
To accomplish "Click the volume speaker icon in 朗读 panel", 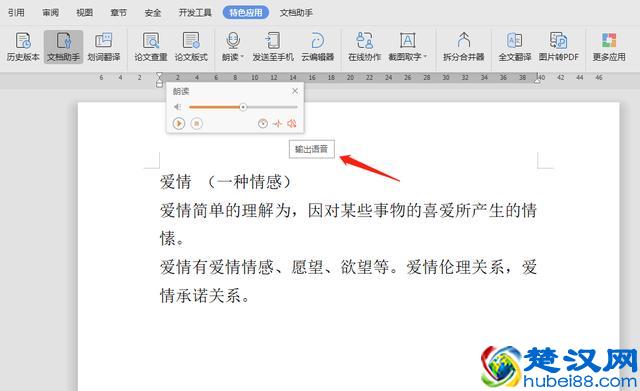I will click(x=178, y=107).
